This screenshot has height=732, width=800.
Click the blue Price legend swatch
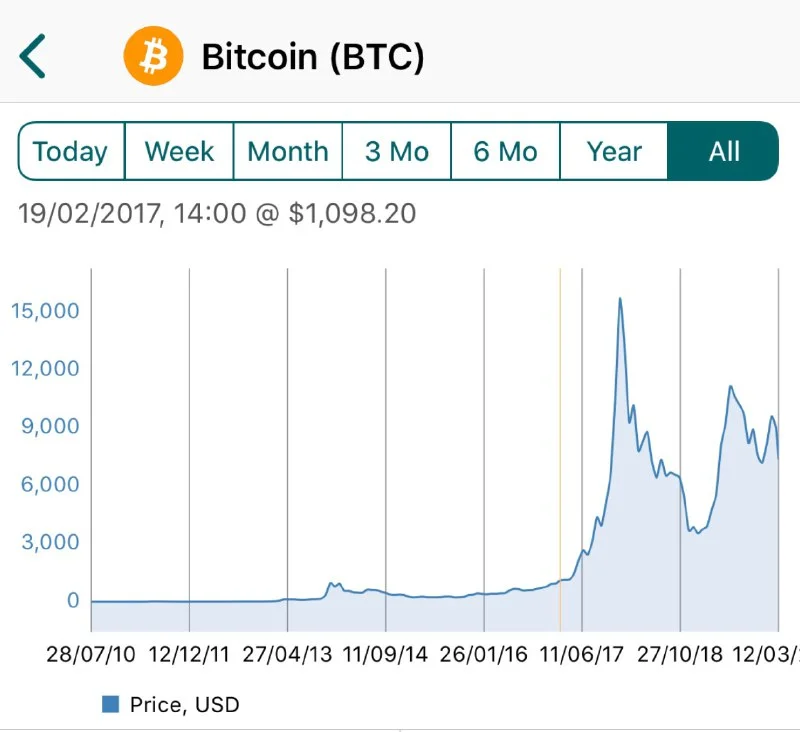[x=111, y=704]
